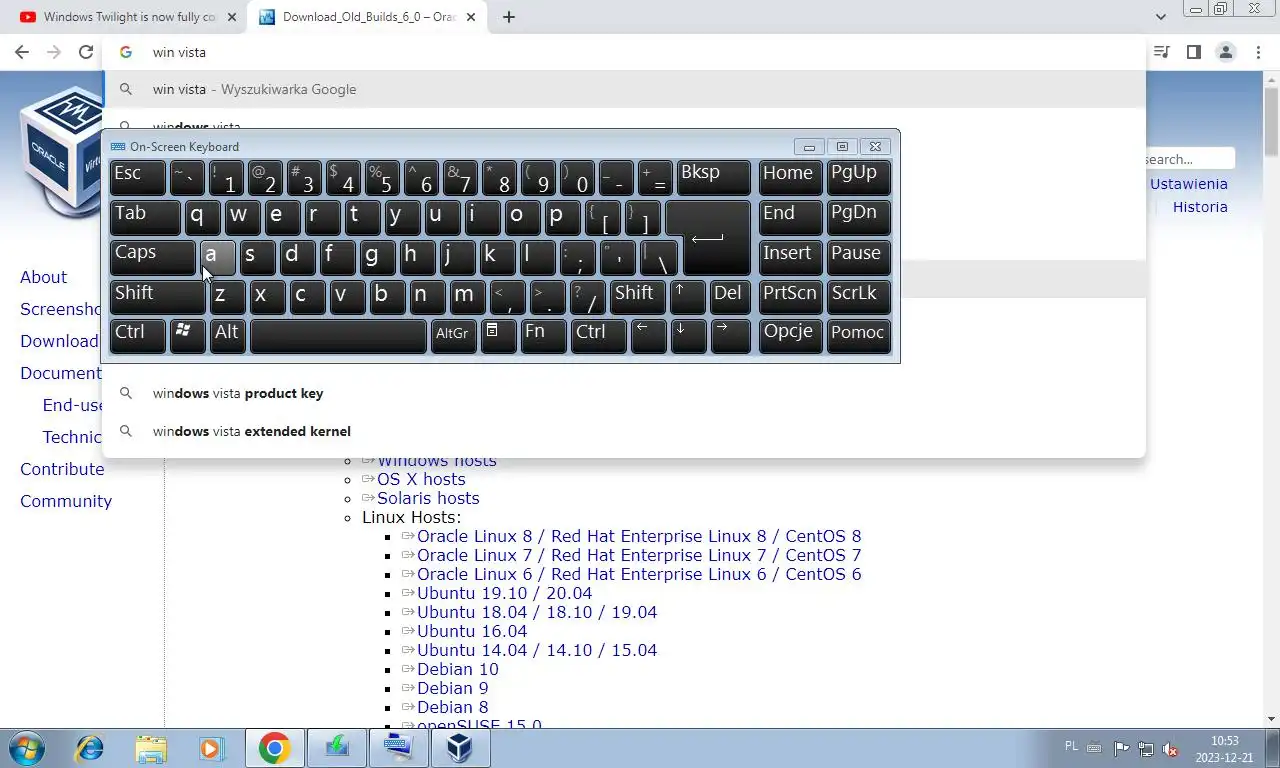1280x768 pixels.
Task: Open the Solaris hosts download link
Action: [x=428, y=498]
